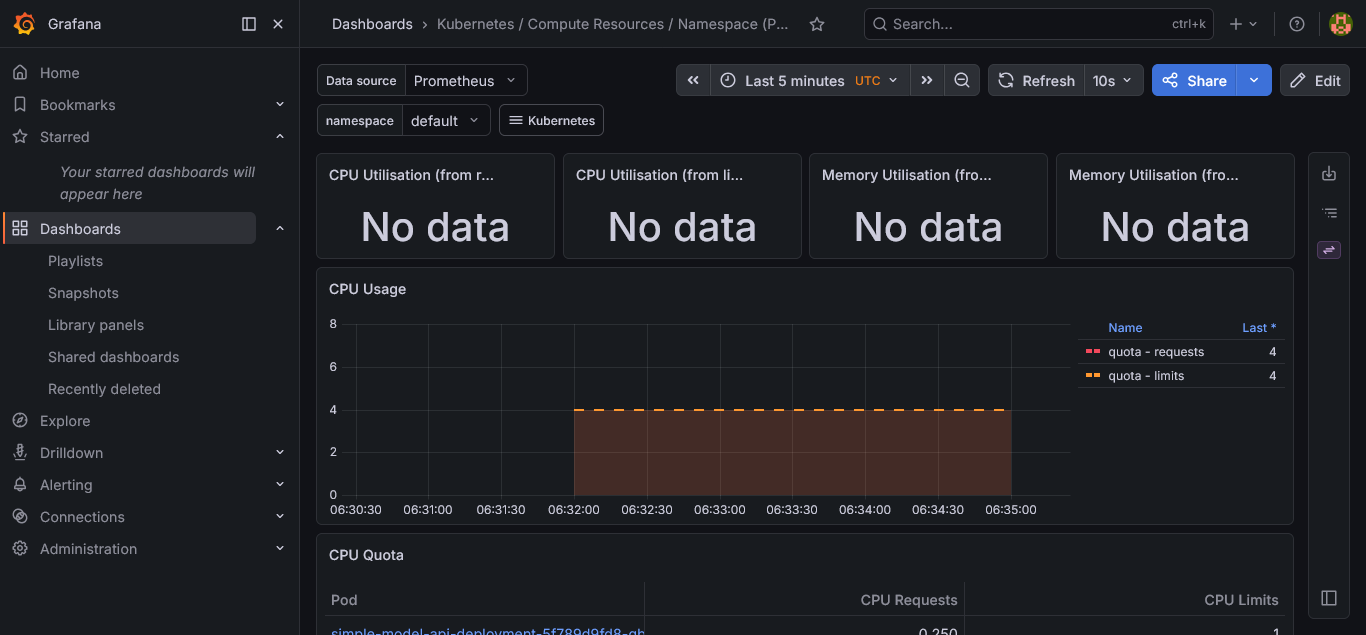This screenshot has width=1366, height=635.
Task: Sort table by Pod column
Action: click(x=344, y=600)
